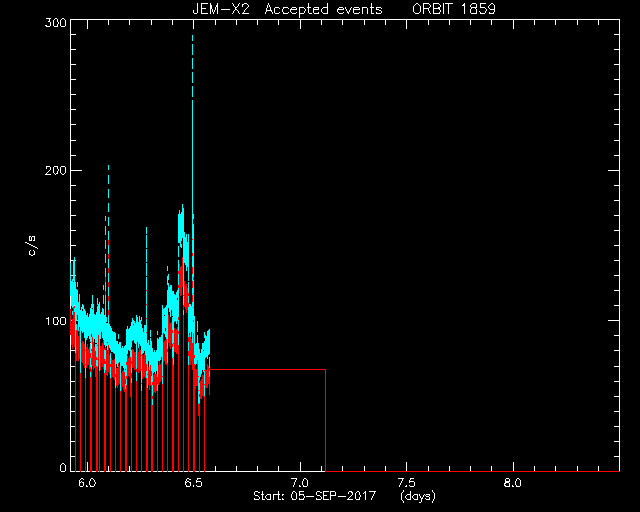640x512 pixels.
Task: Click the y-axis label '200'
Action: point(56,170)
